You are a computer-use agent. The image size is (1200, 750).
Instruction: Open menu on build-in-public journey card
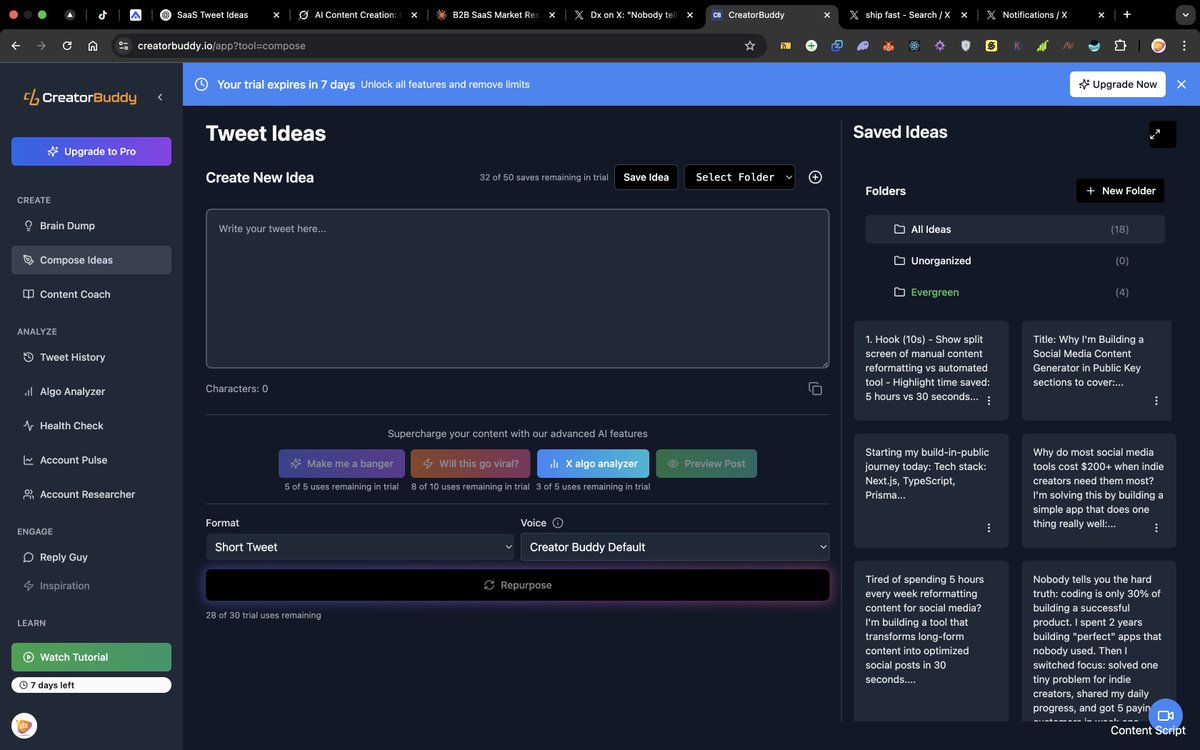(989, 528)
